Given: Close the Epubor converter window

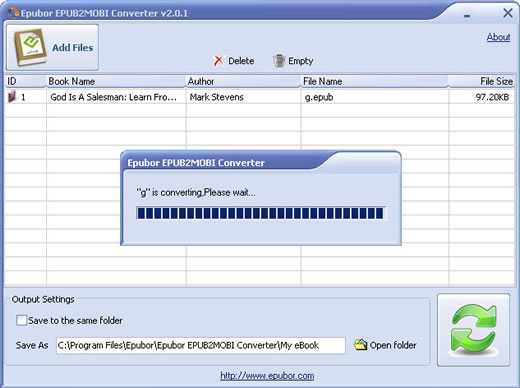Looking at the screenshot, I should 508,13.
